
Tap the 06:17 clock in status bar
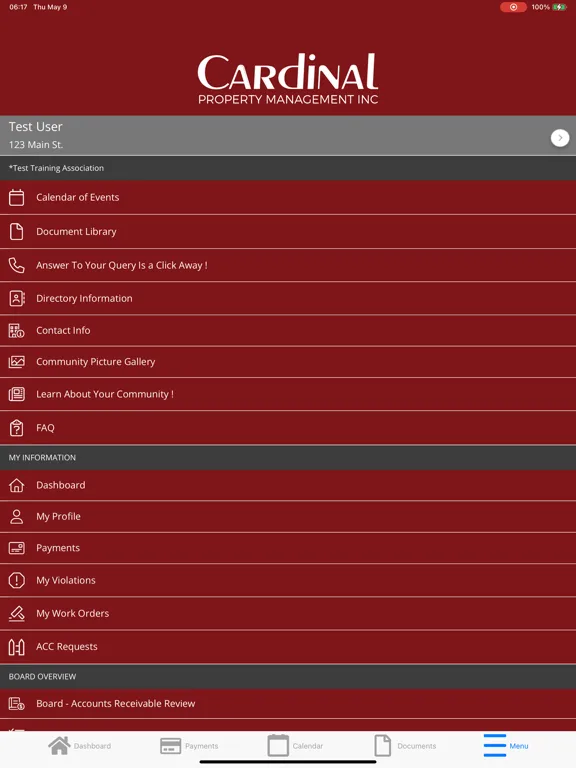(x=18, y=7)
